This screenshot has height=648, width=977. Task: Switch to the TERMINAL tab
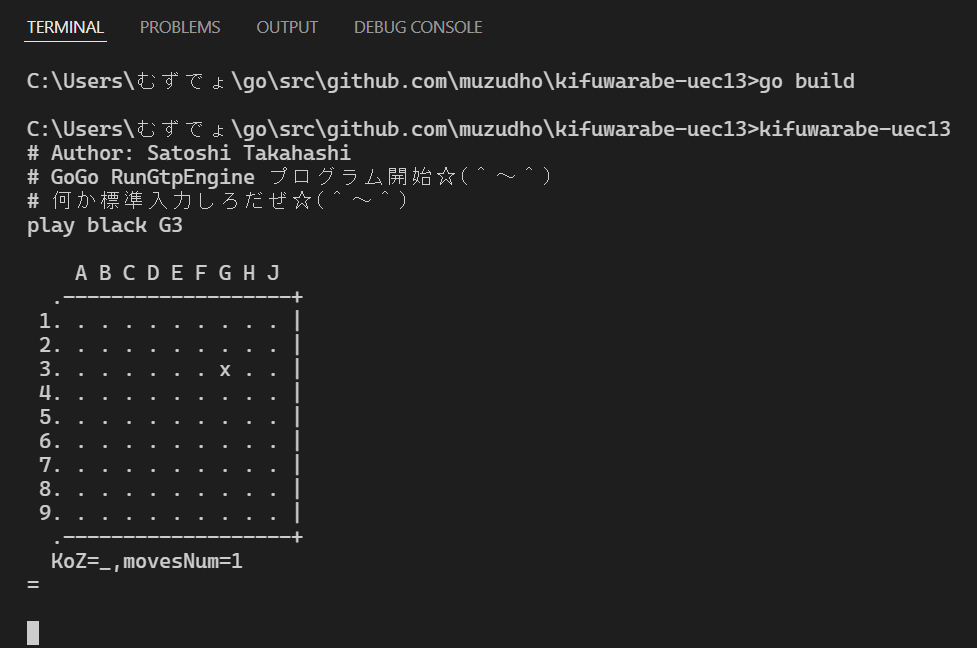[65, 27]
